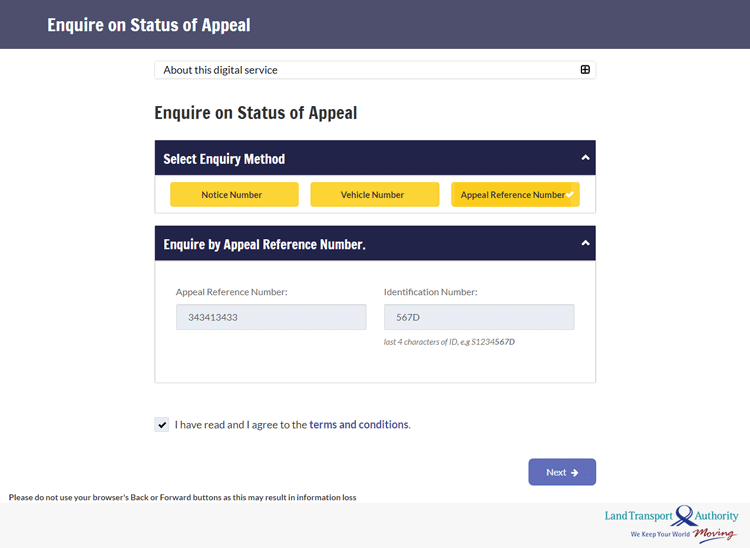Select the Notice Number enquiry method
The height and width of the screenshot is (548, 750).
(234, 195)
